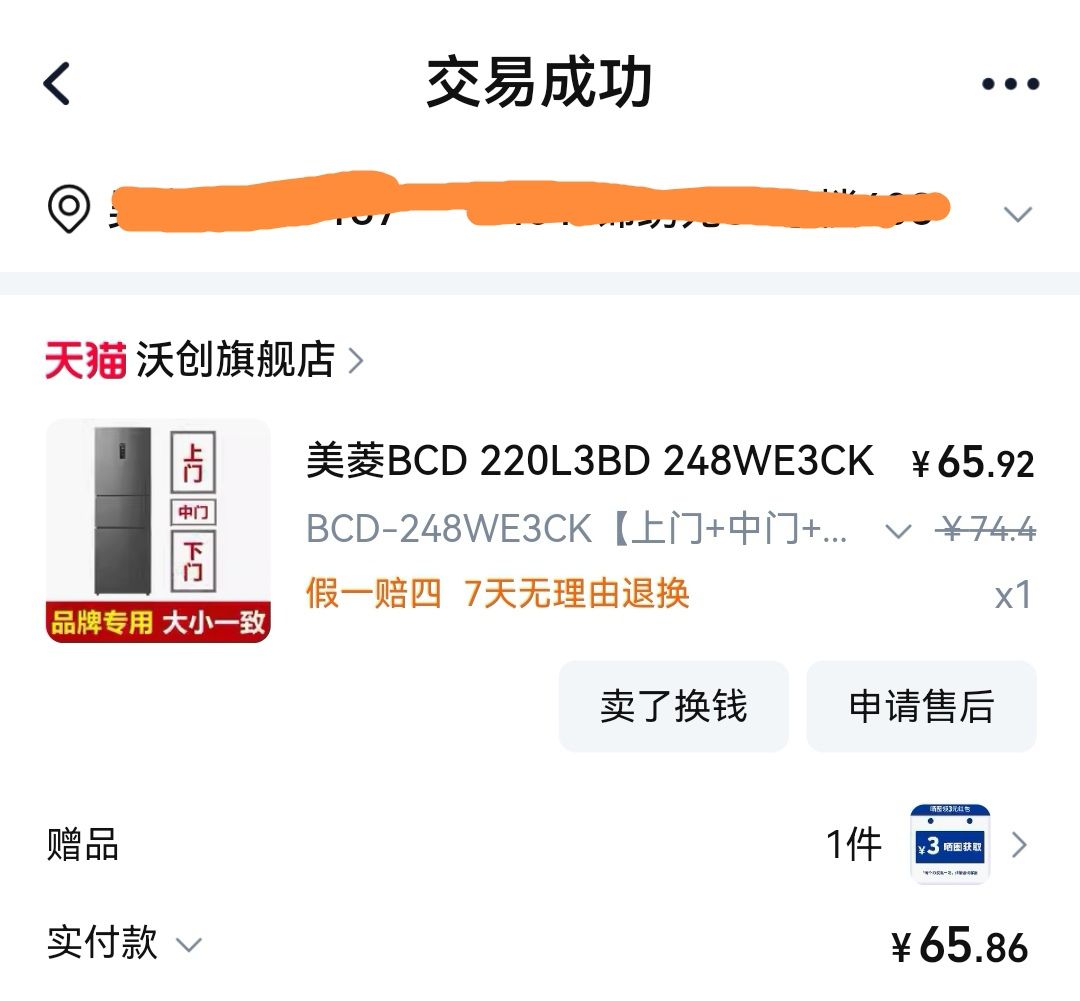Click the 天猫 Tmall logo

click(x=85, y=360)
